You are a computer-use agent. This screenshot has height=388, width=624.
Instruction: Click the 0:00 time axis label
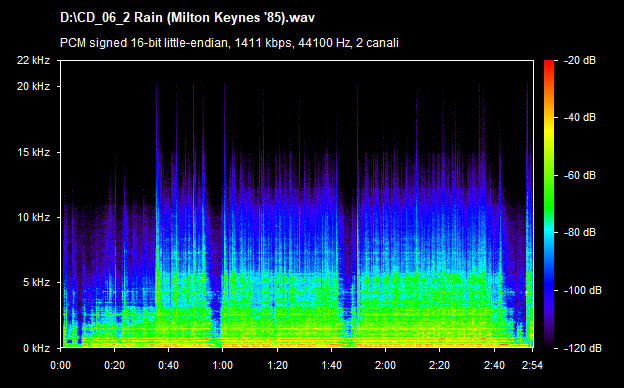tap(60, 365)
